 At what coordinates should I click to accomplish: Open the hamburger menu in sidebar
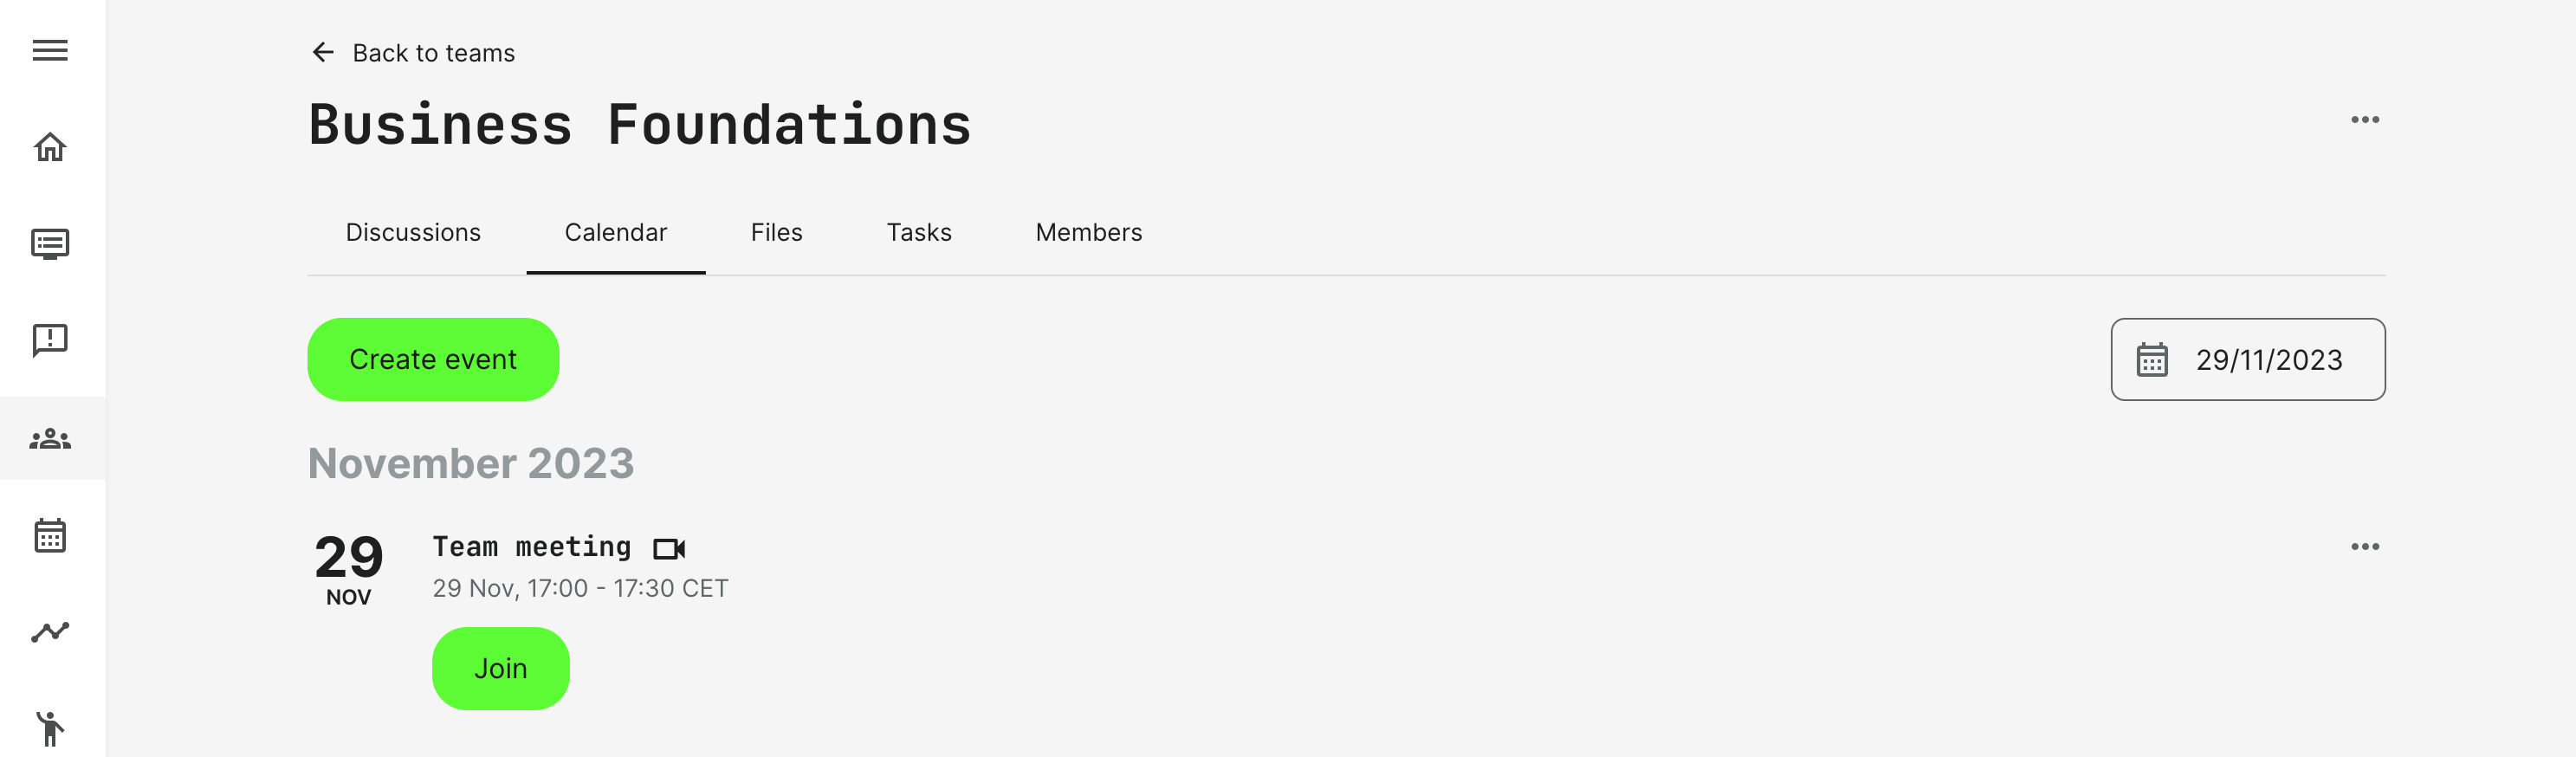click(50, 50)
